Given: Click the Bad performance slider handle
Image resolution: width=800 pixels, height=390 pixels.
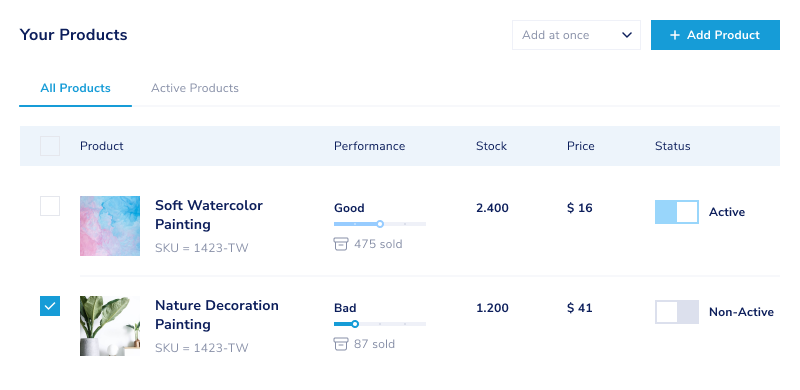Looking at the screenshot, I should tap(355, 324).
